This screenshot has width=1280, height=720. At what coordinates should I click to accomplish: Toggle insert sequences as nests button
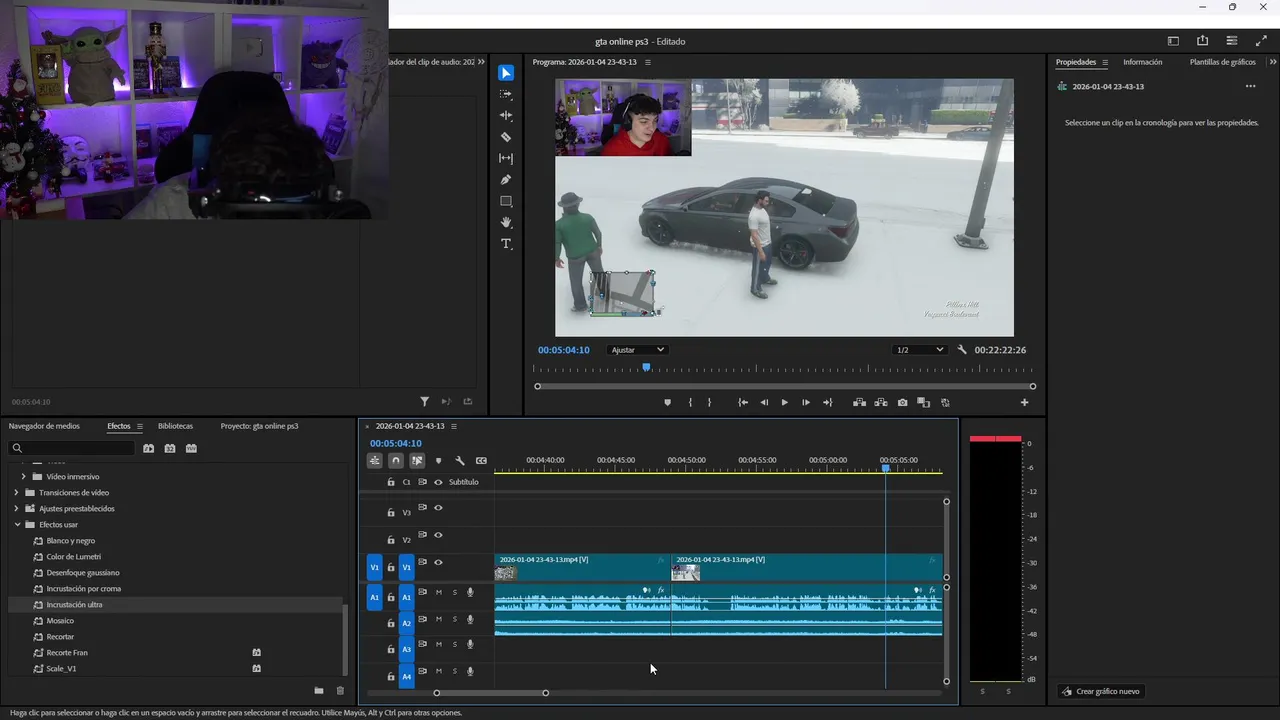(x=375, y=461)
